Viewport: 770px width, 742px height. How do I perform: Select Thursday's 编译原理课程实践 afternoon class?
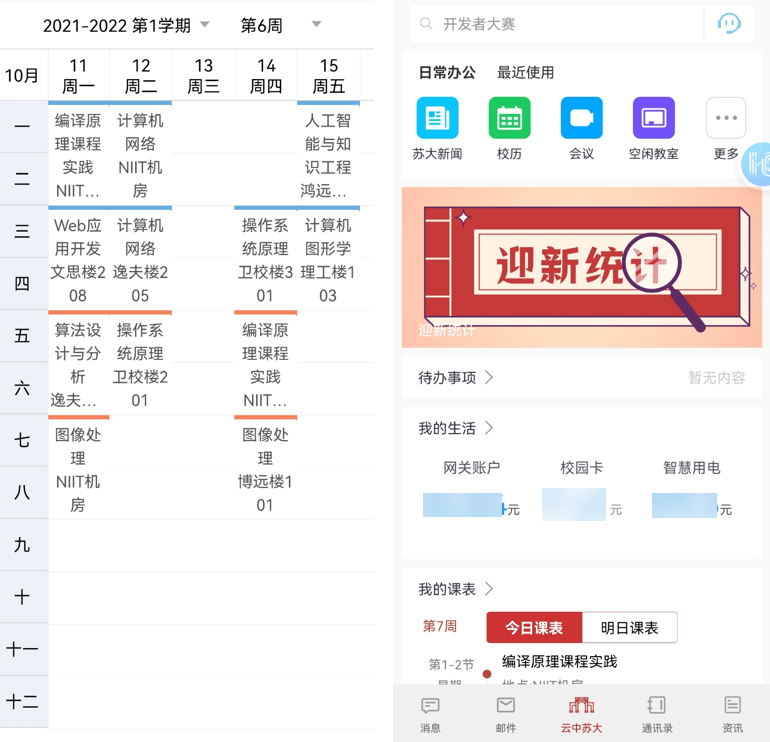[265, 364]
